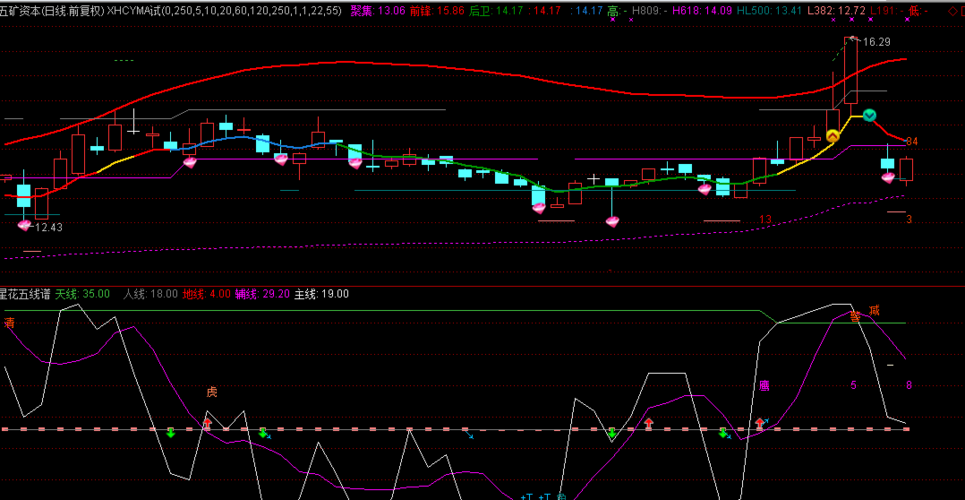The image size is (965, 500).
Task: Click the H618: 14.09 readout
Action: pyautogui.click(x=701, y=10)
